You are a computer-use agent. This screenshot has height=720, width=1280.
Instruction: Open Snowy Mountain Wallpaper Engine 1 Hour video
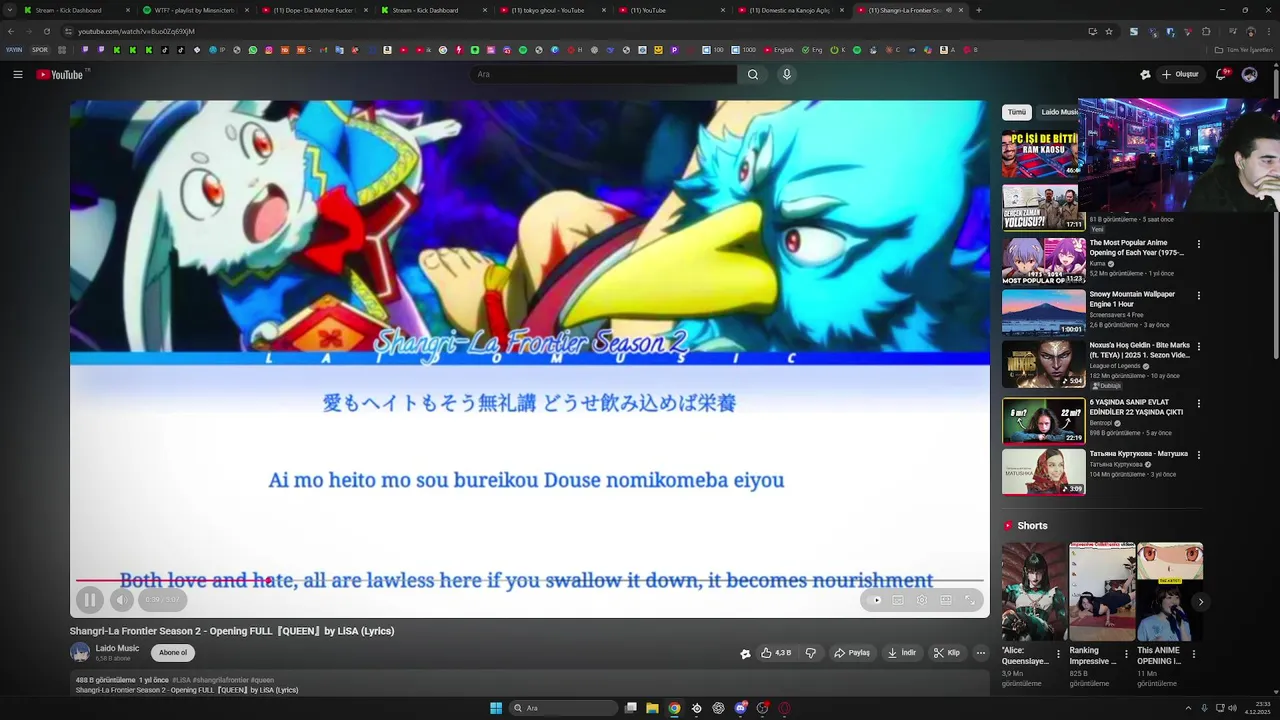click(1132, 299)
